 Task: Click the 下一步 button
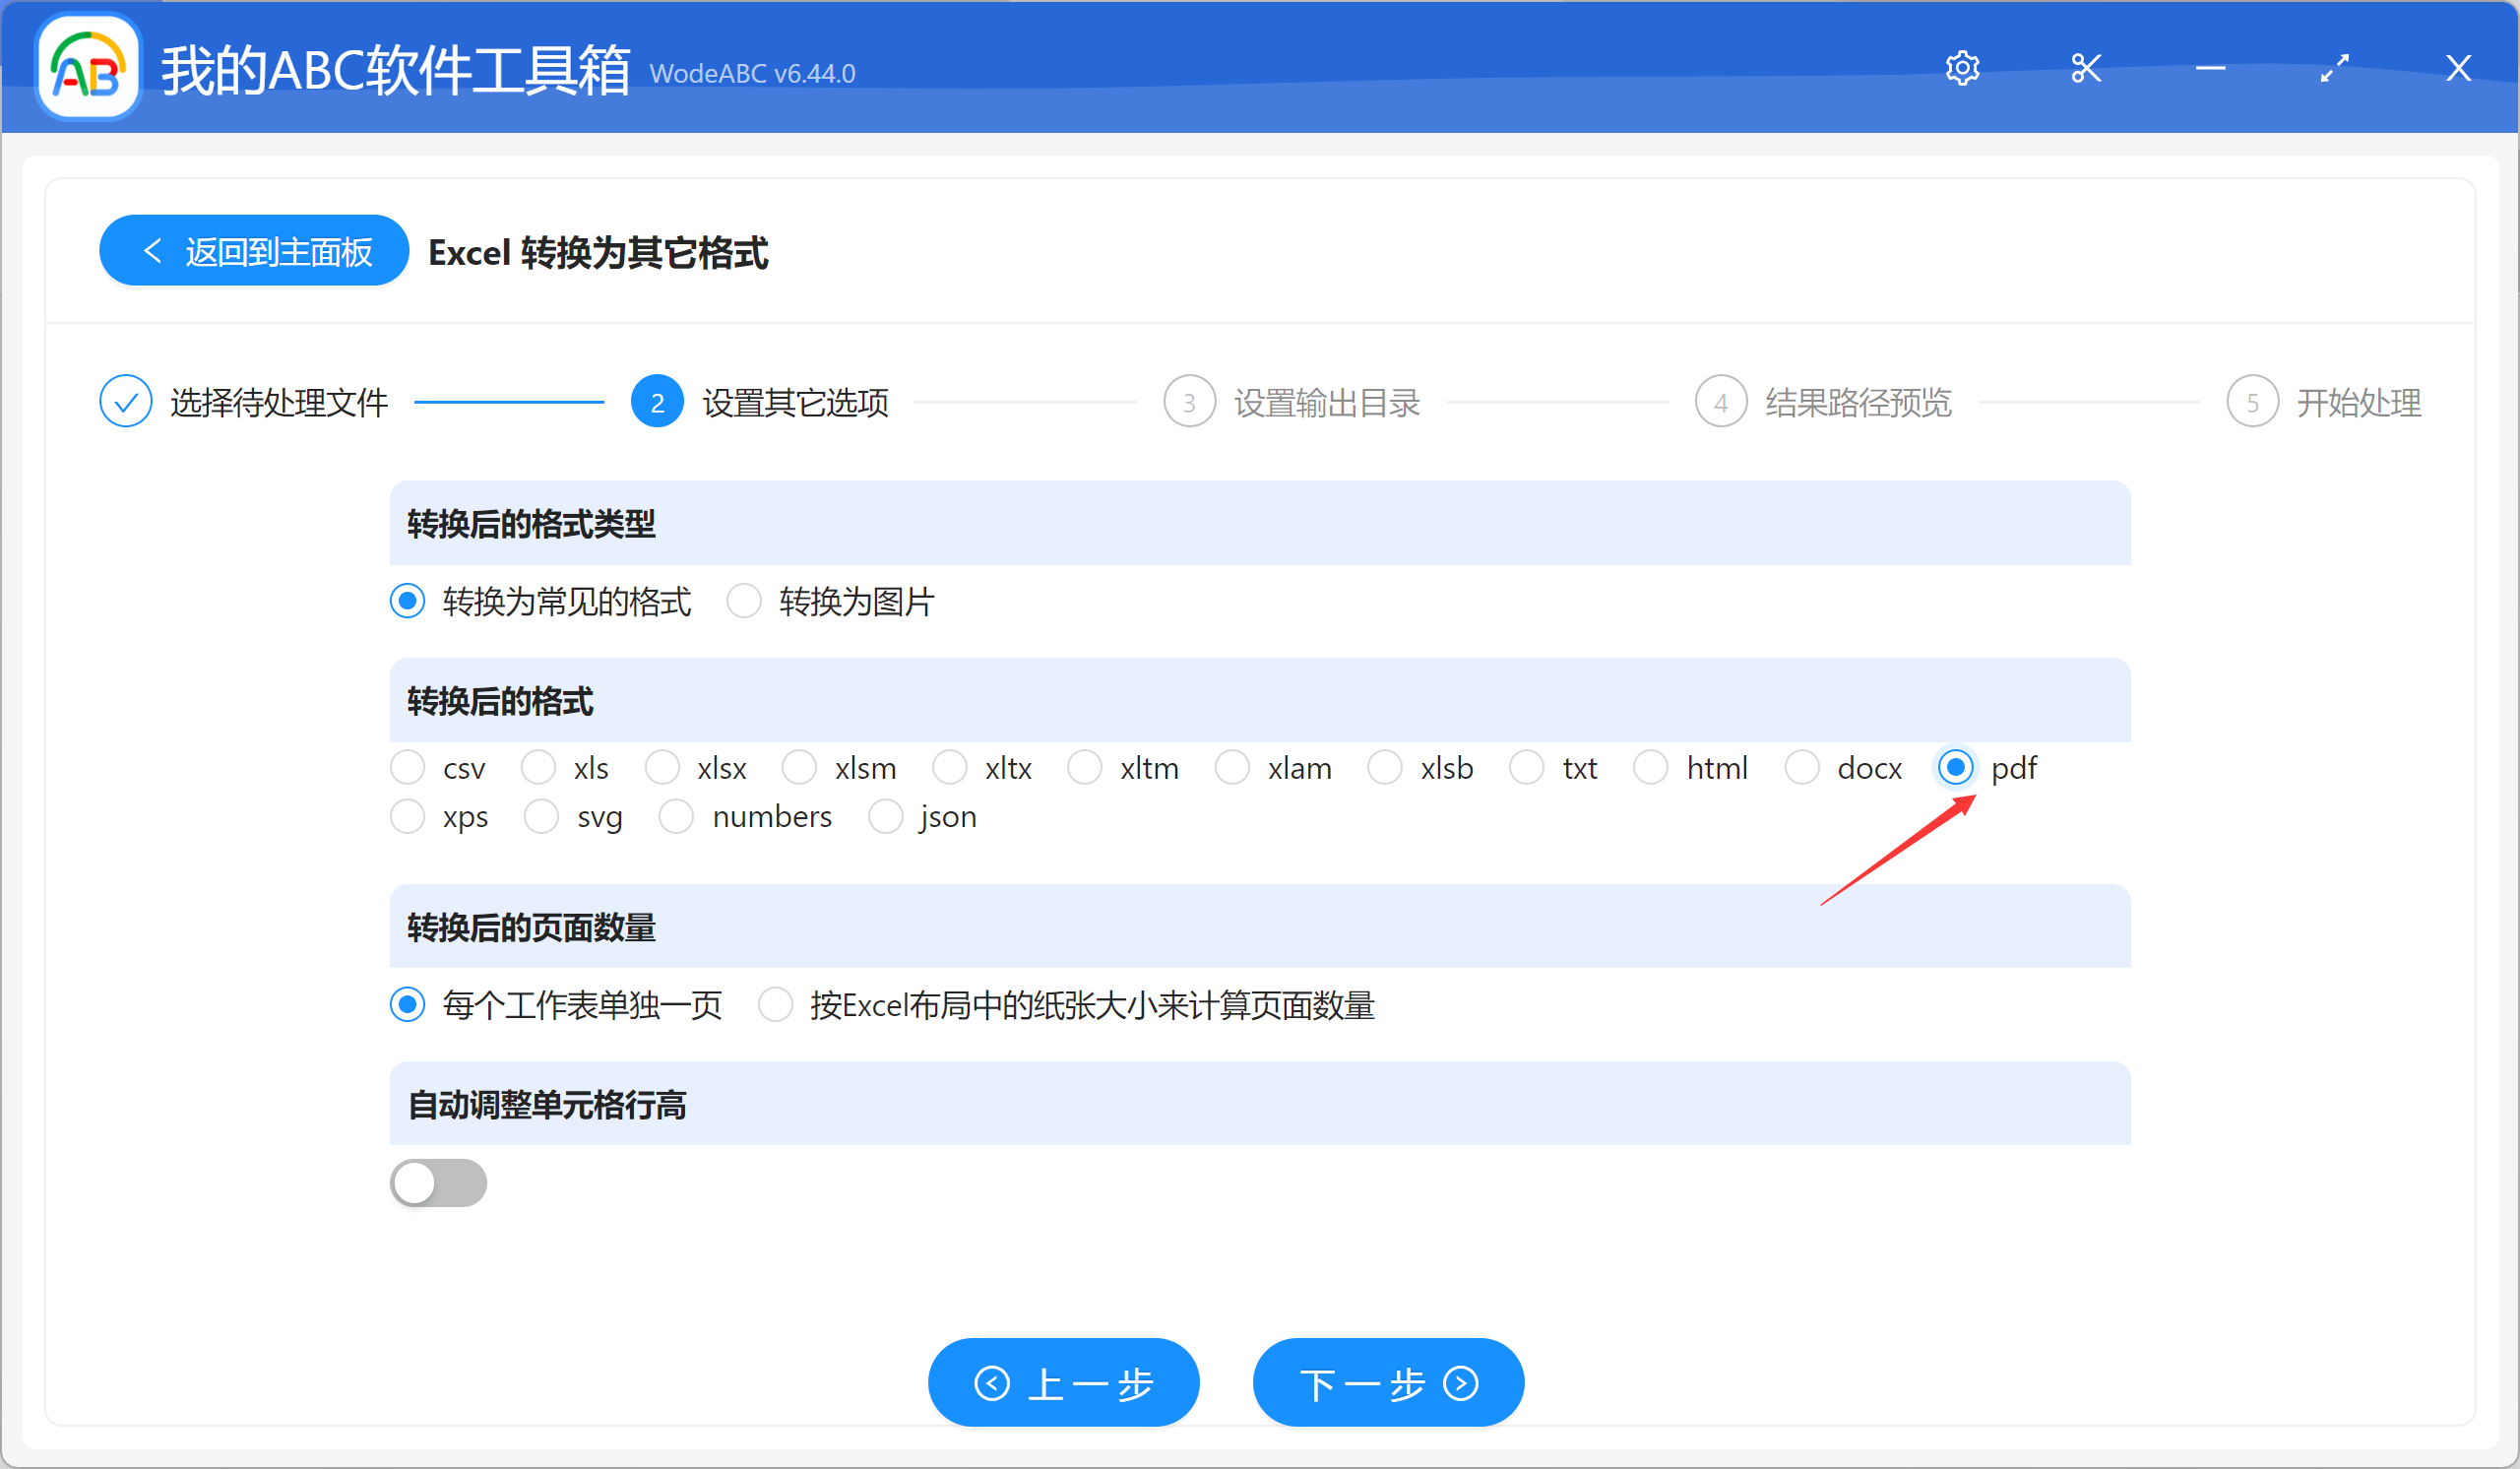click(x=1388, y=1382)
